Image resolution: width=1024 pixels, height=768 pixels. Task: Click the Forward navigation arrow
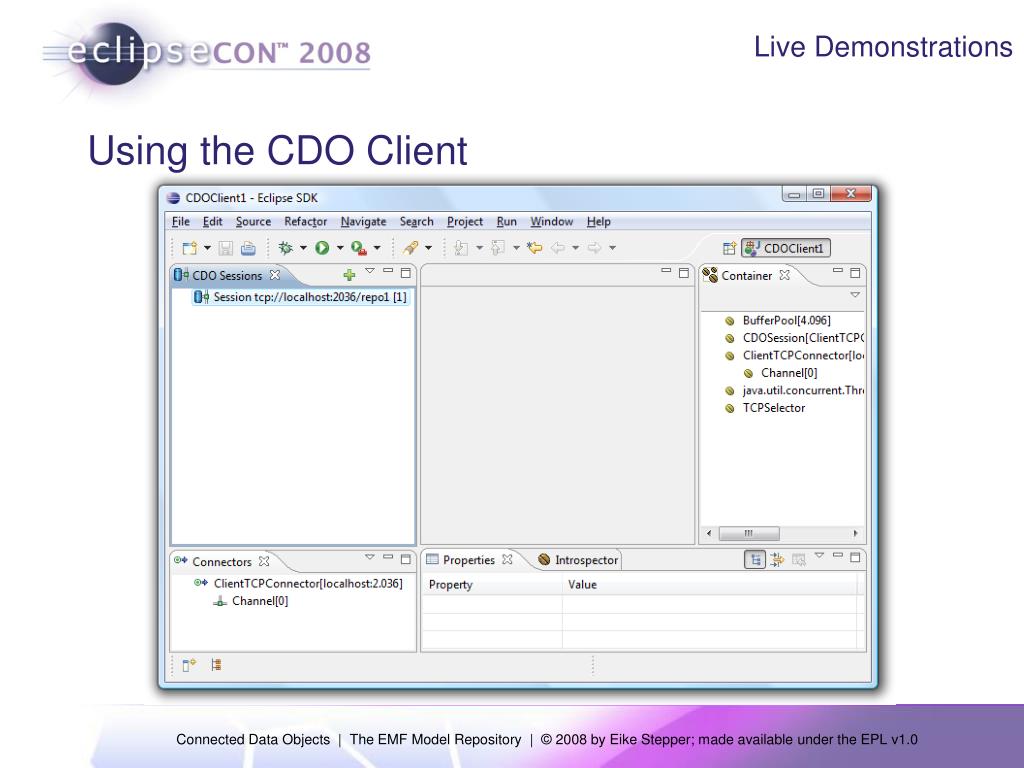(594, 248)
